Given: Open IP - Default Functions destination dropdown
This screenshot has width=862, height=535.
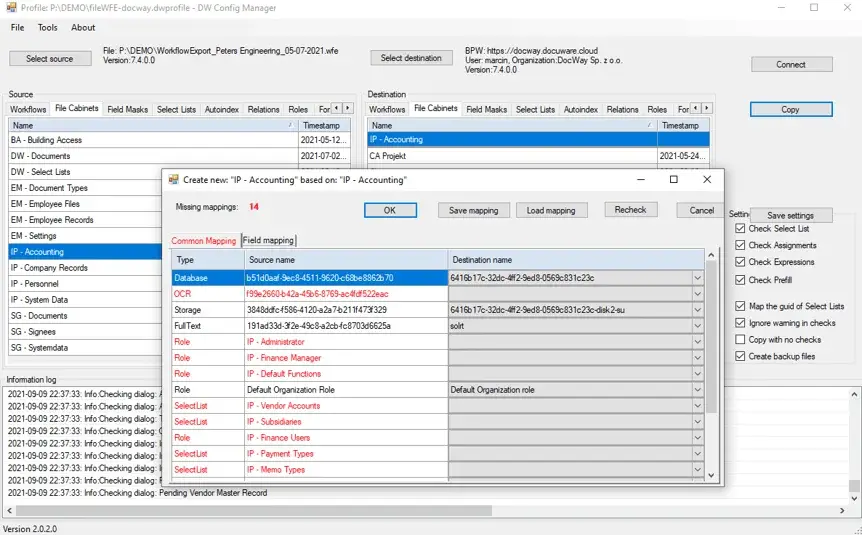Looking at the screenshot, I should 697,373.
